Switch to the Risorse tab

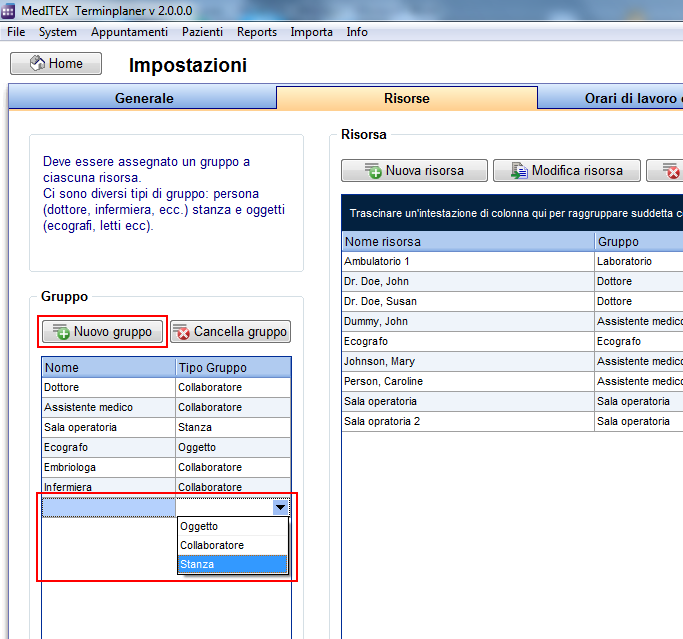[x=407, y=98]
